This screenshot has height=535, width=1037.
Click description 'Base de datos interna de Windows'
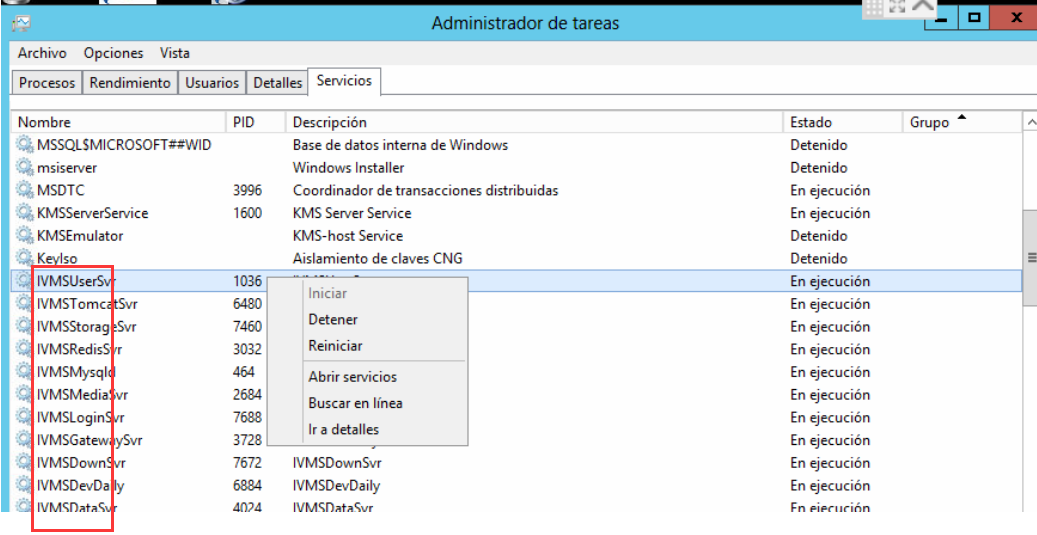click(x=400, y=145)
